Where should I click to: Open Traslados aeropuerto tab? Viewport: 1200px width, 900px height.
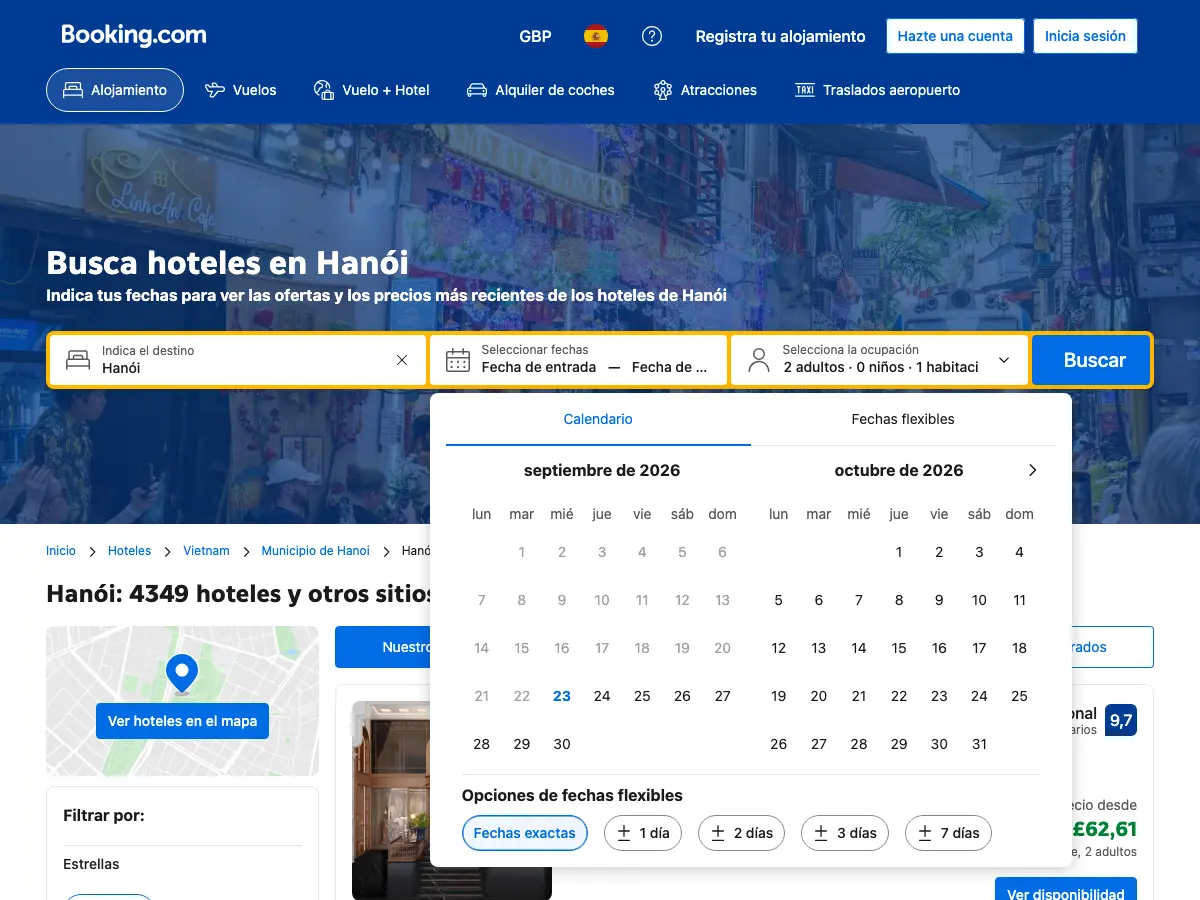tap(877, 90)
